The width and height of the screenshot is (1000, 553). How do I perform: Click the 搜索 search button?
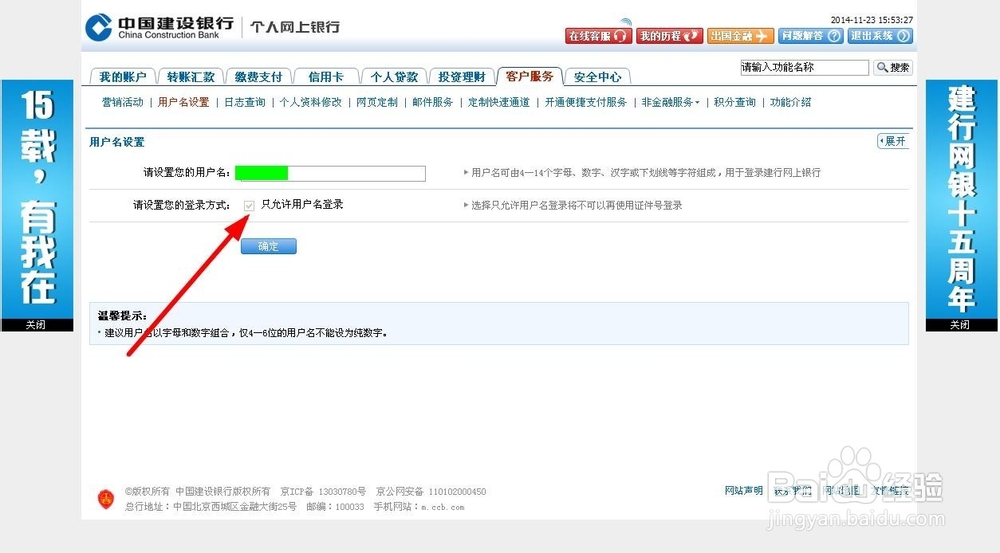pyautogui.click(x=893, y=68)
